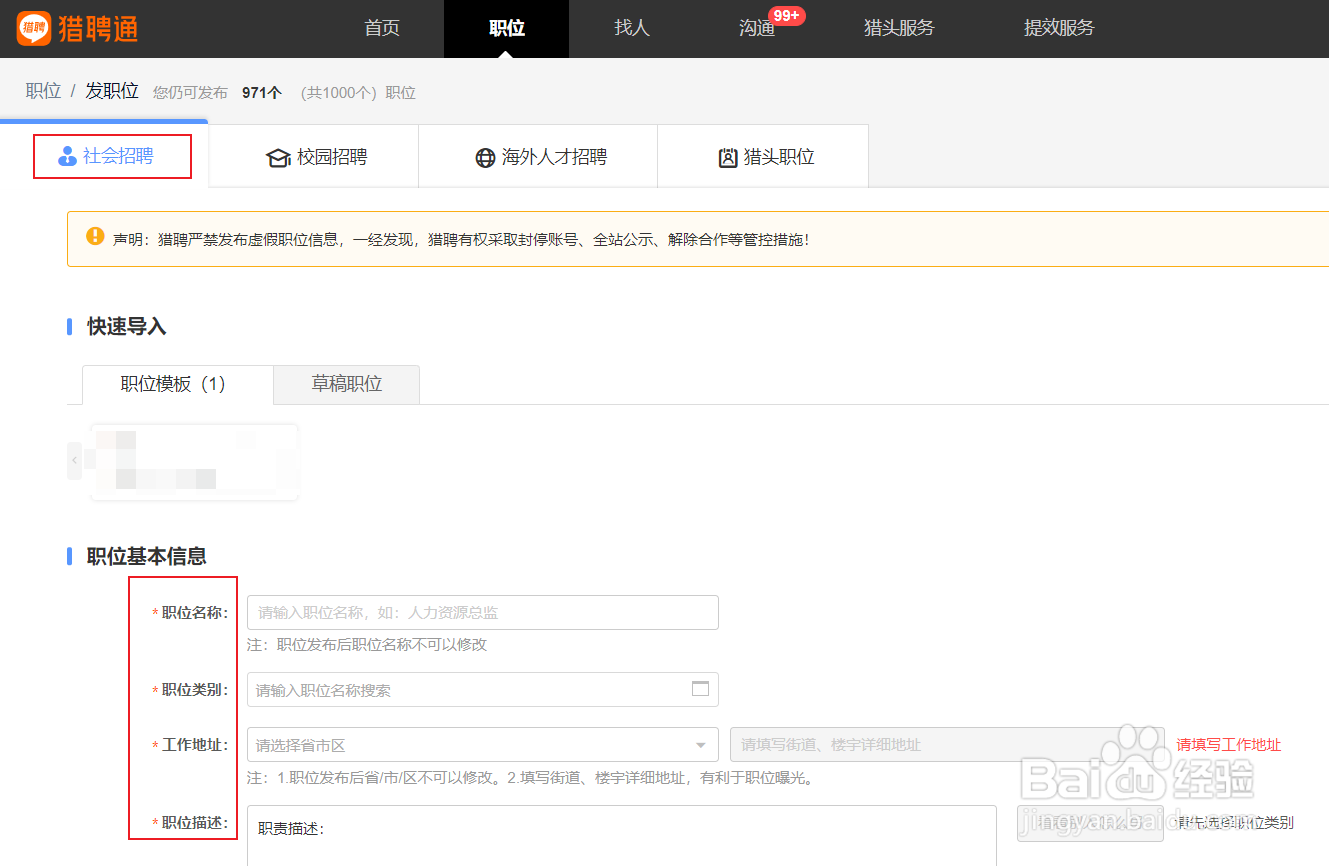
Task: Focus the 职位名称 input field
Action: pyautogui.click(x=483, y=612)
